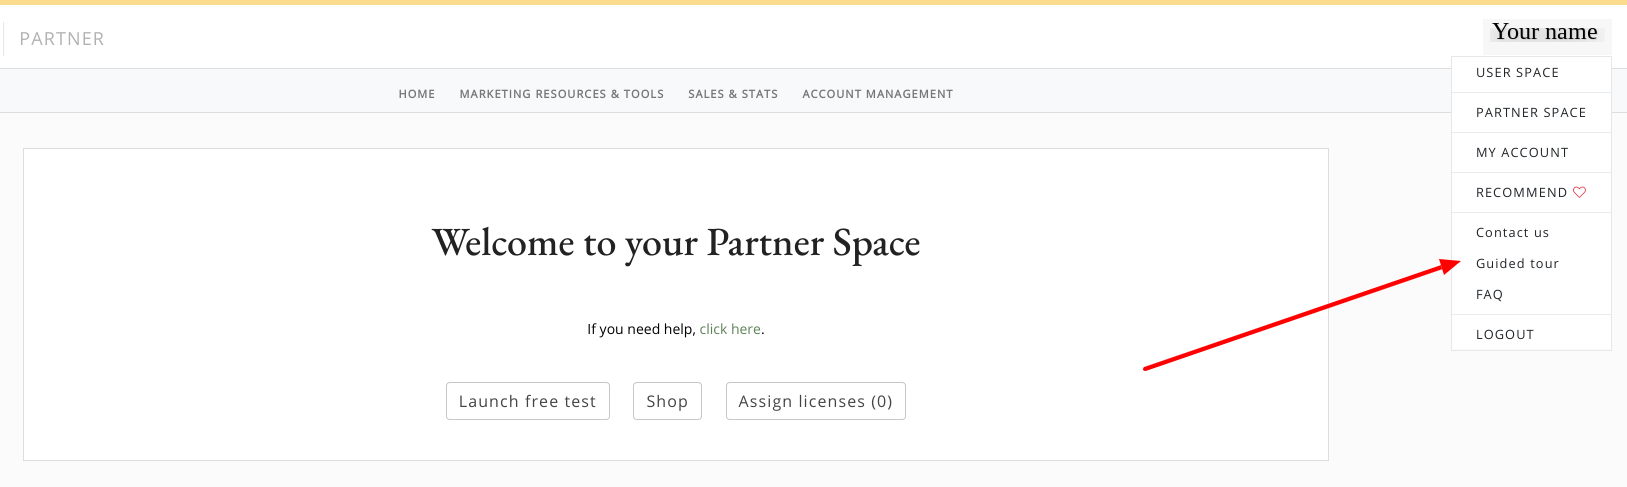
Task: Select Partner Space in the dropdown
Action: pyautogui.click(x=1530, y=113)
